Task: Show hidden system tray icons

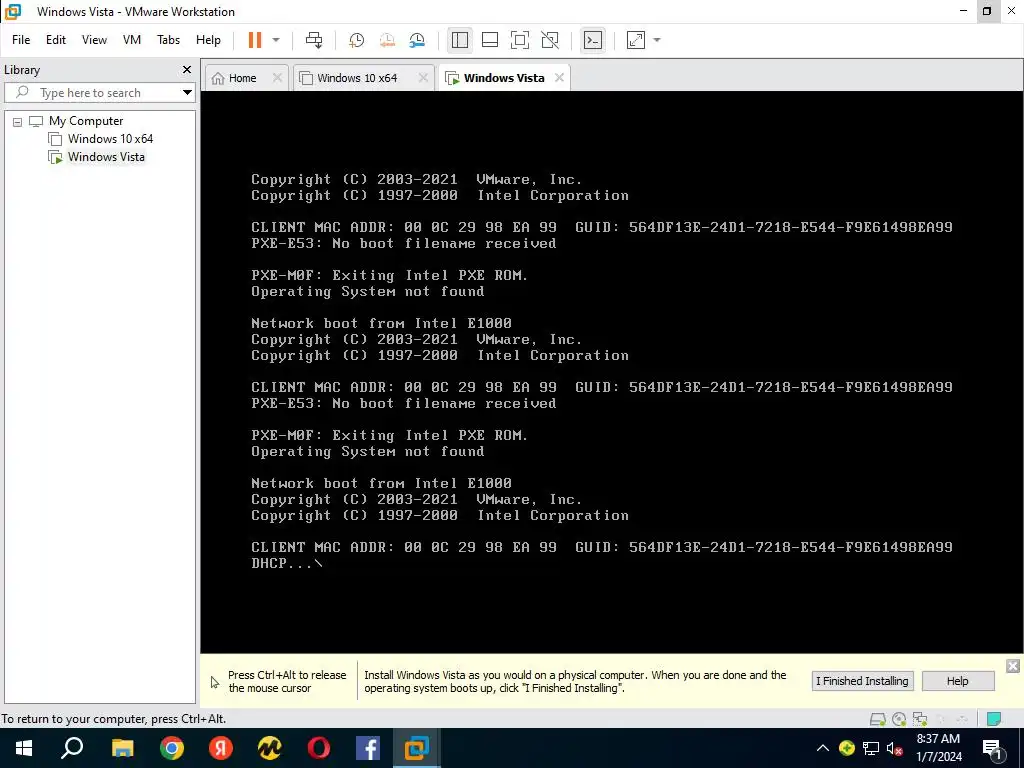Action: [823, 748]
